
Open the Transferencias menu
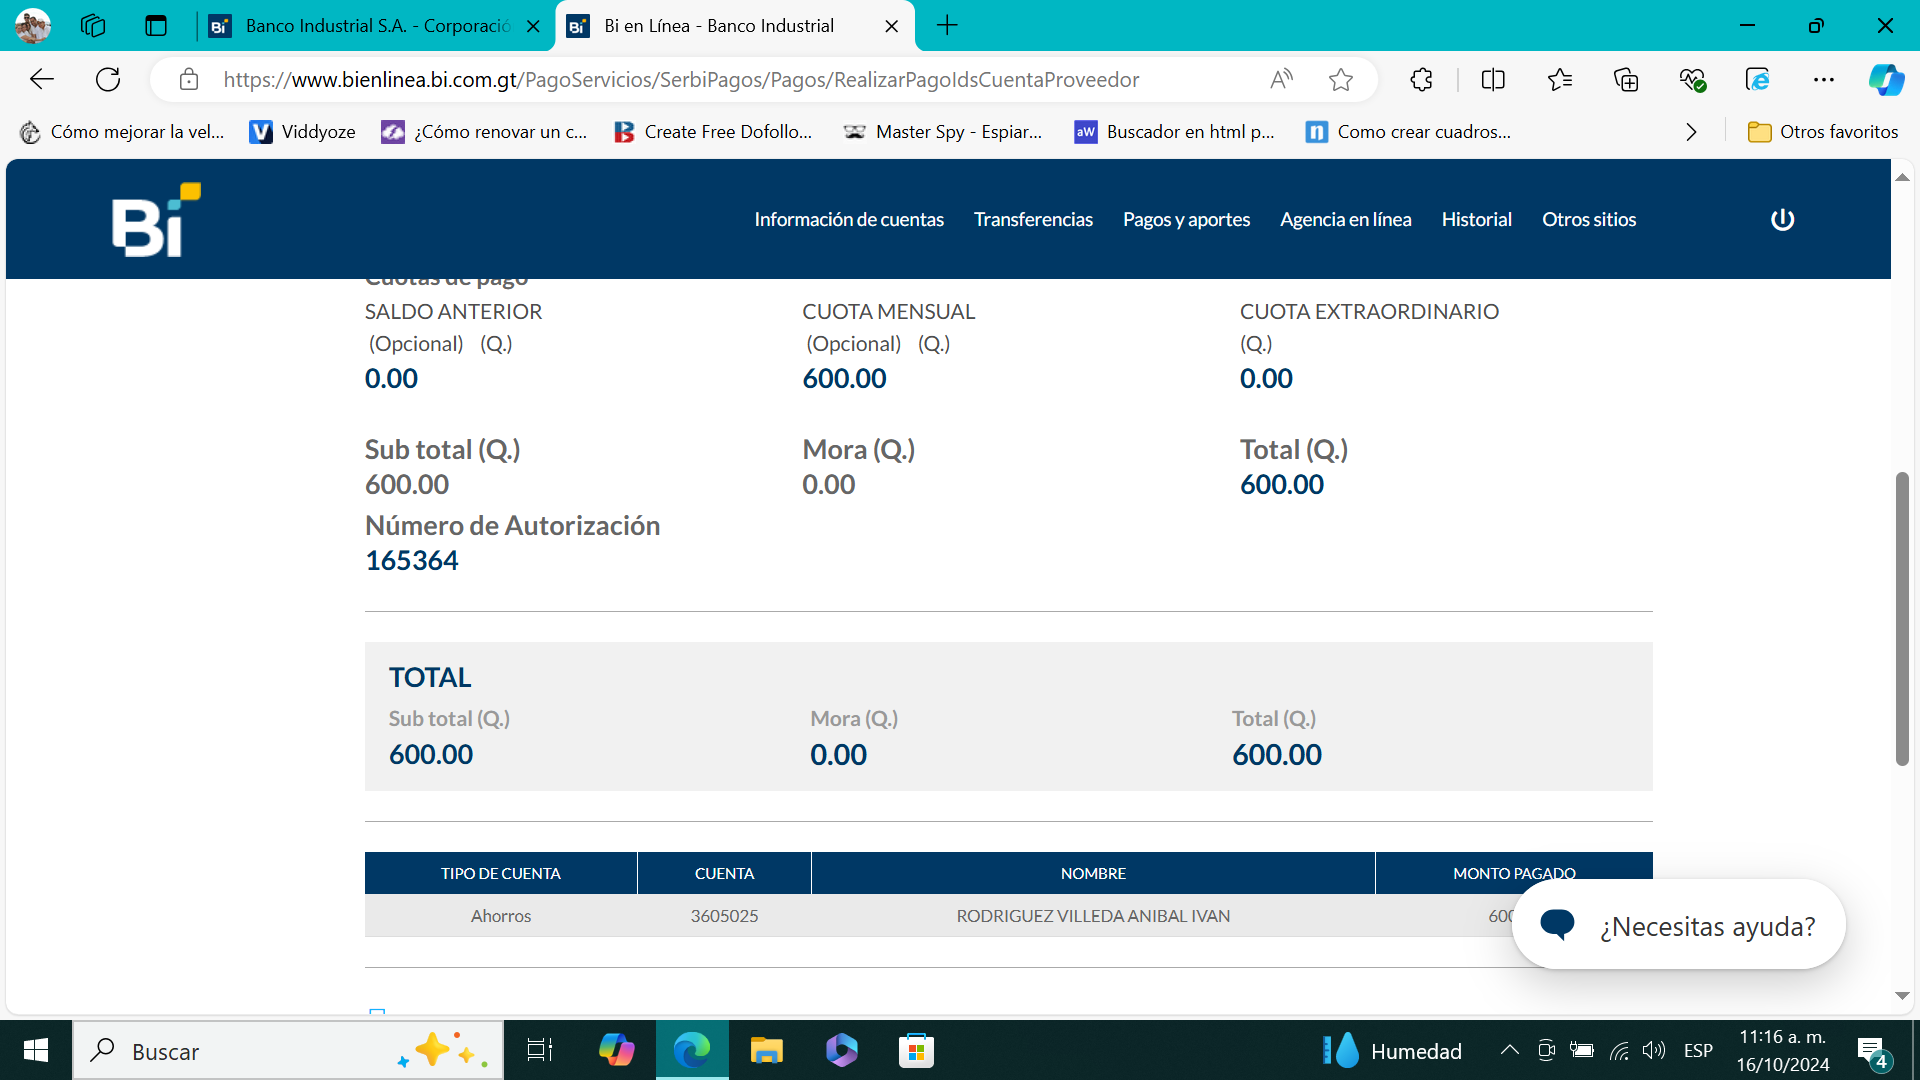(1033, 219)
